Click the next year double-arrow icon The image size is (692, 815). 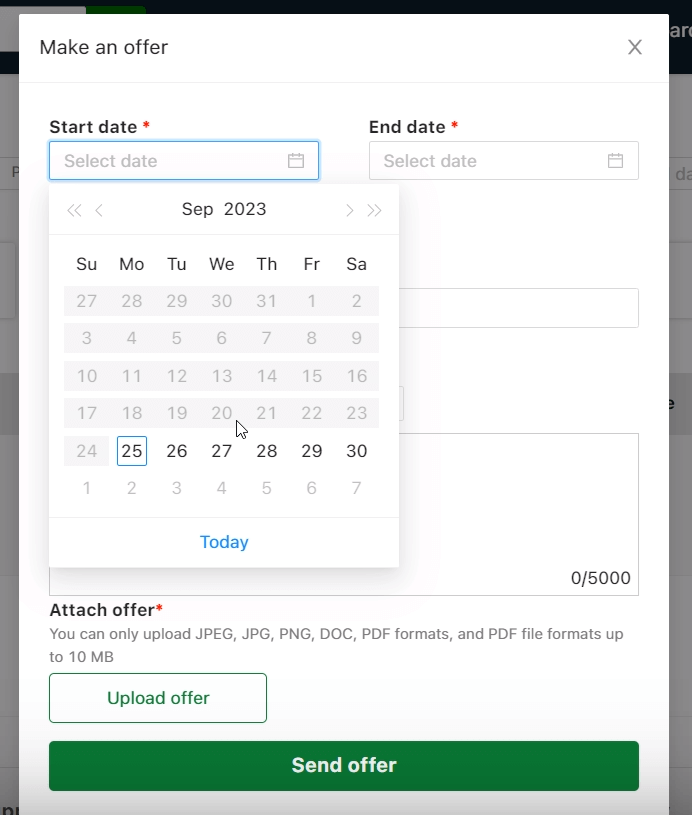[x=375, y=210]
